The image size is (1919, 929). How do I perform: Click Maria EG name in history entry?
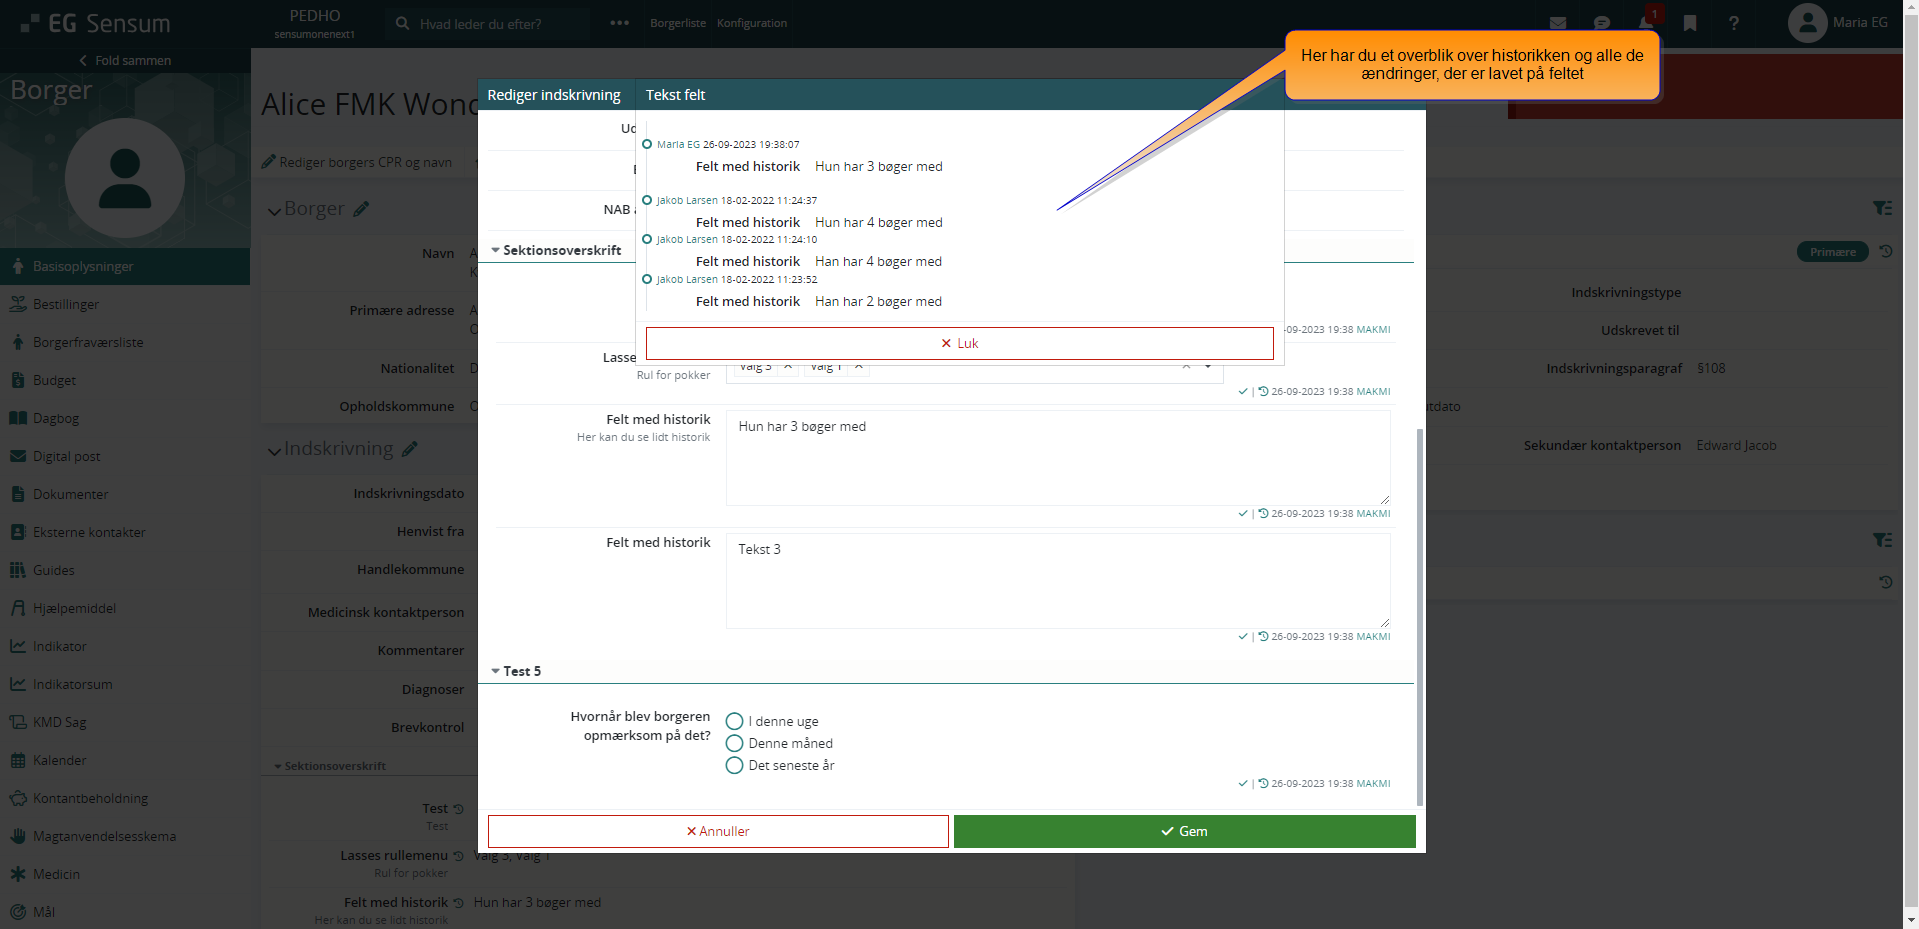coord(678,144)
